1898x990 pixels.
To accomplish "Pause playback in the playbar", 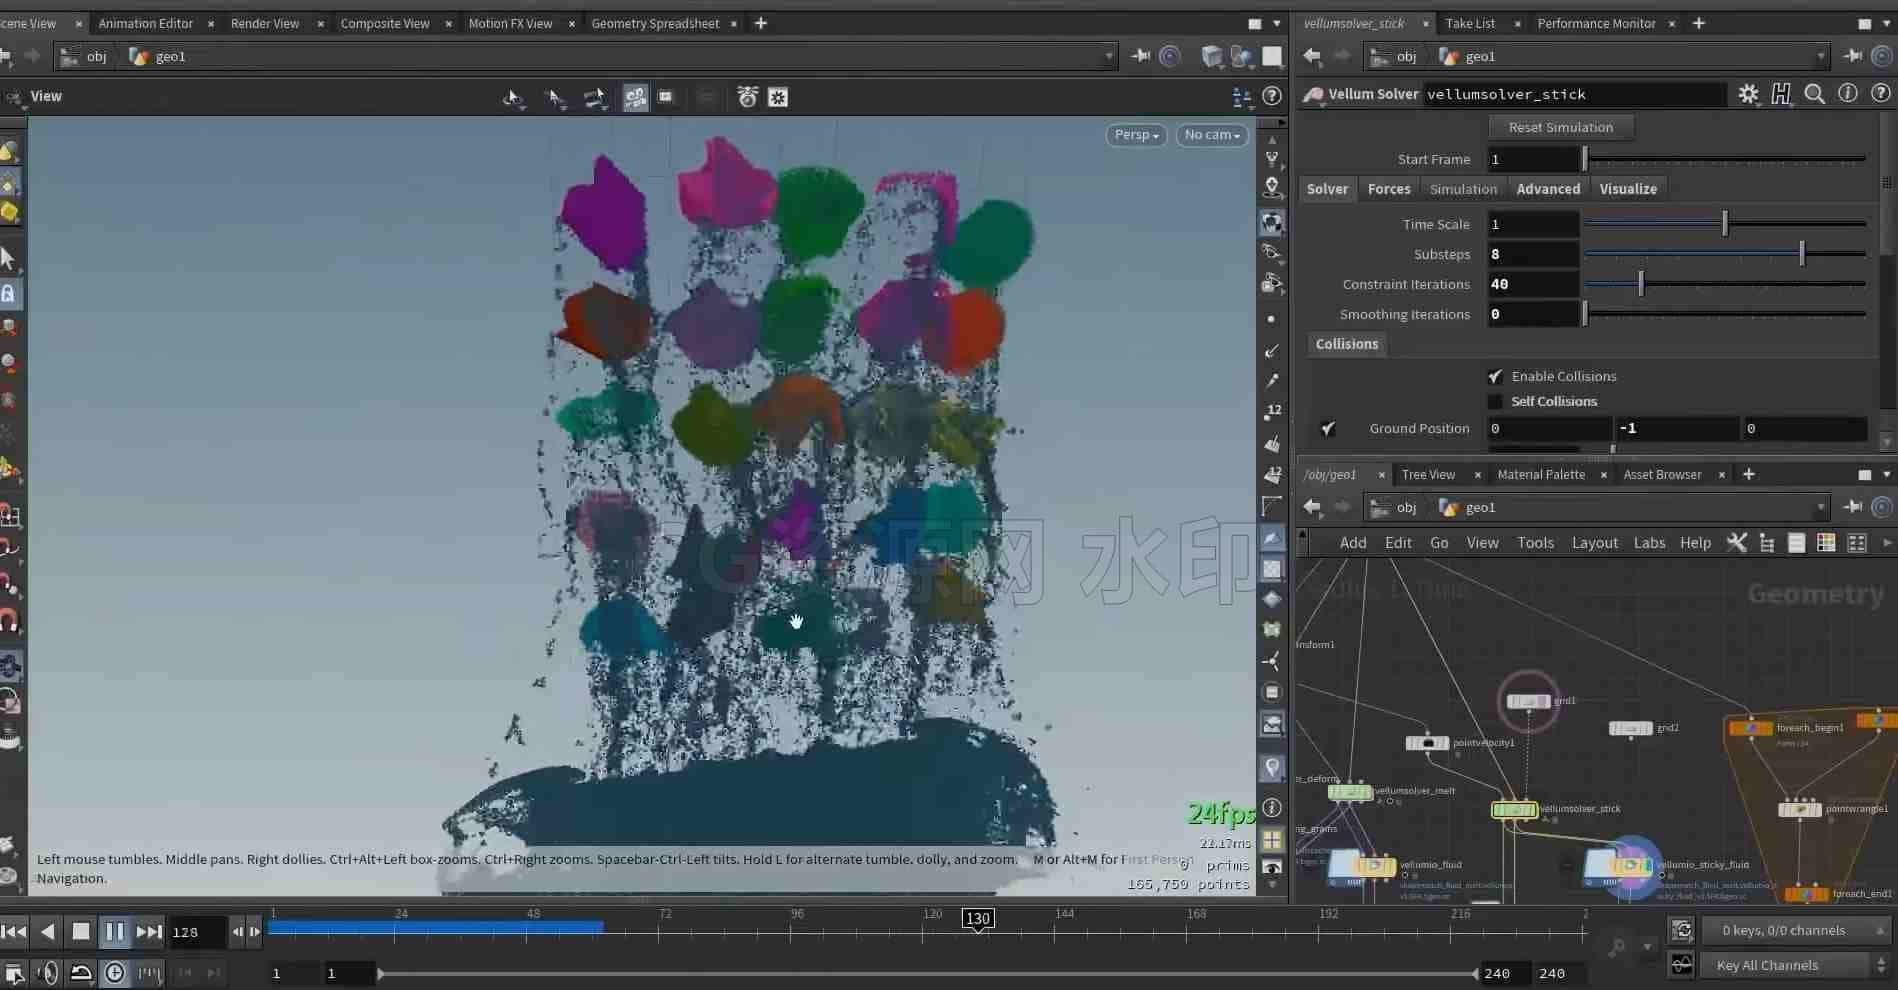I will click(115, 932).
